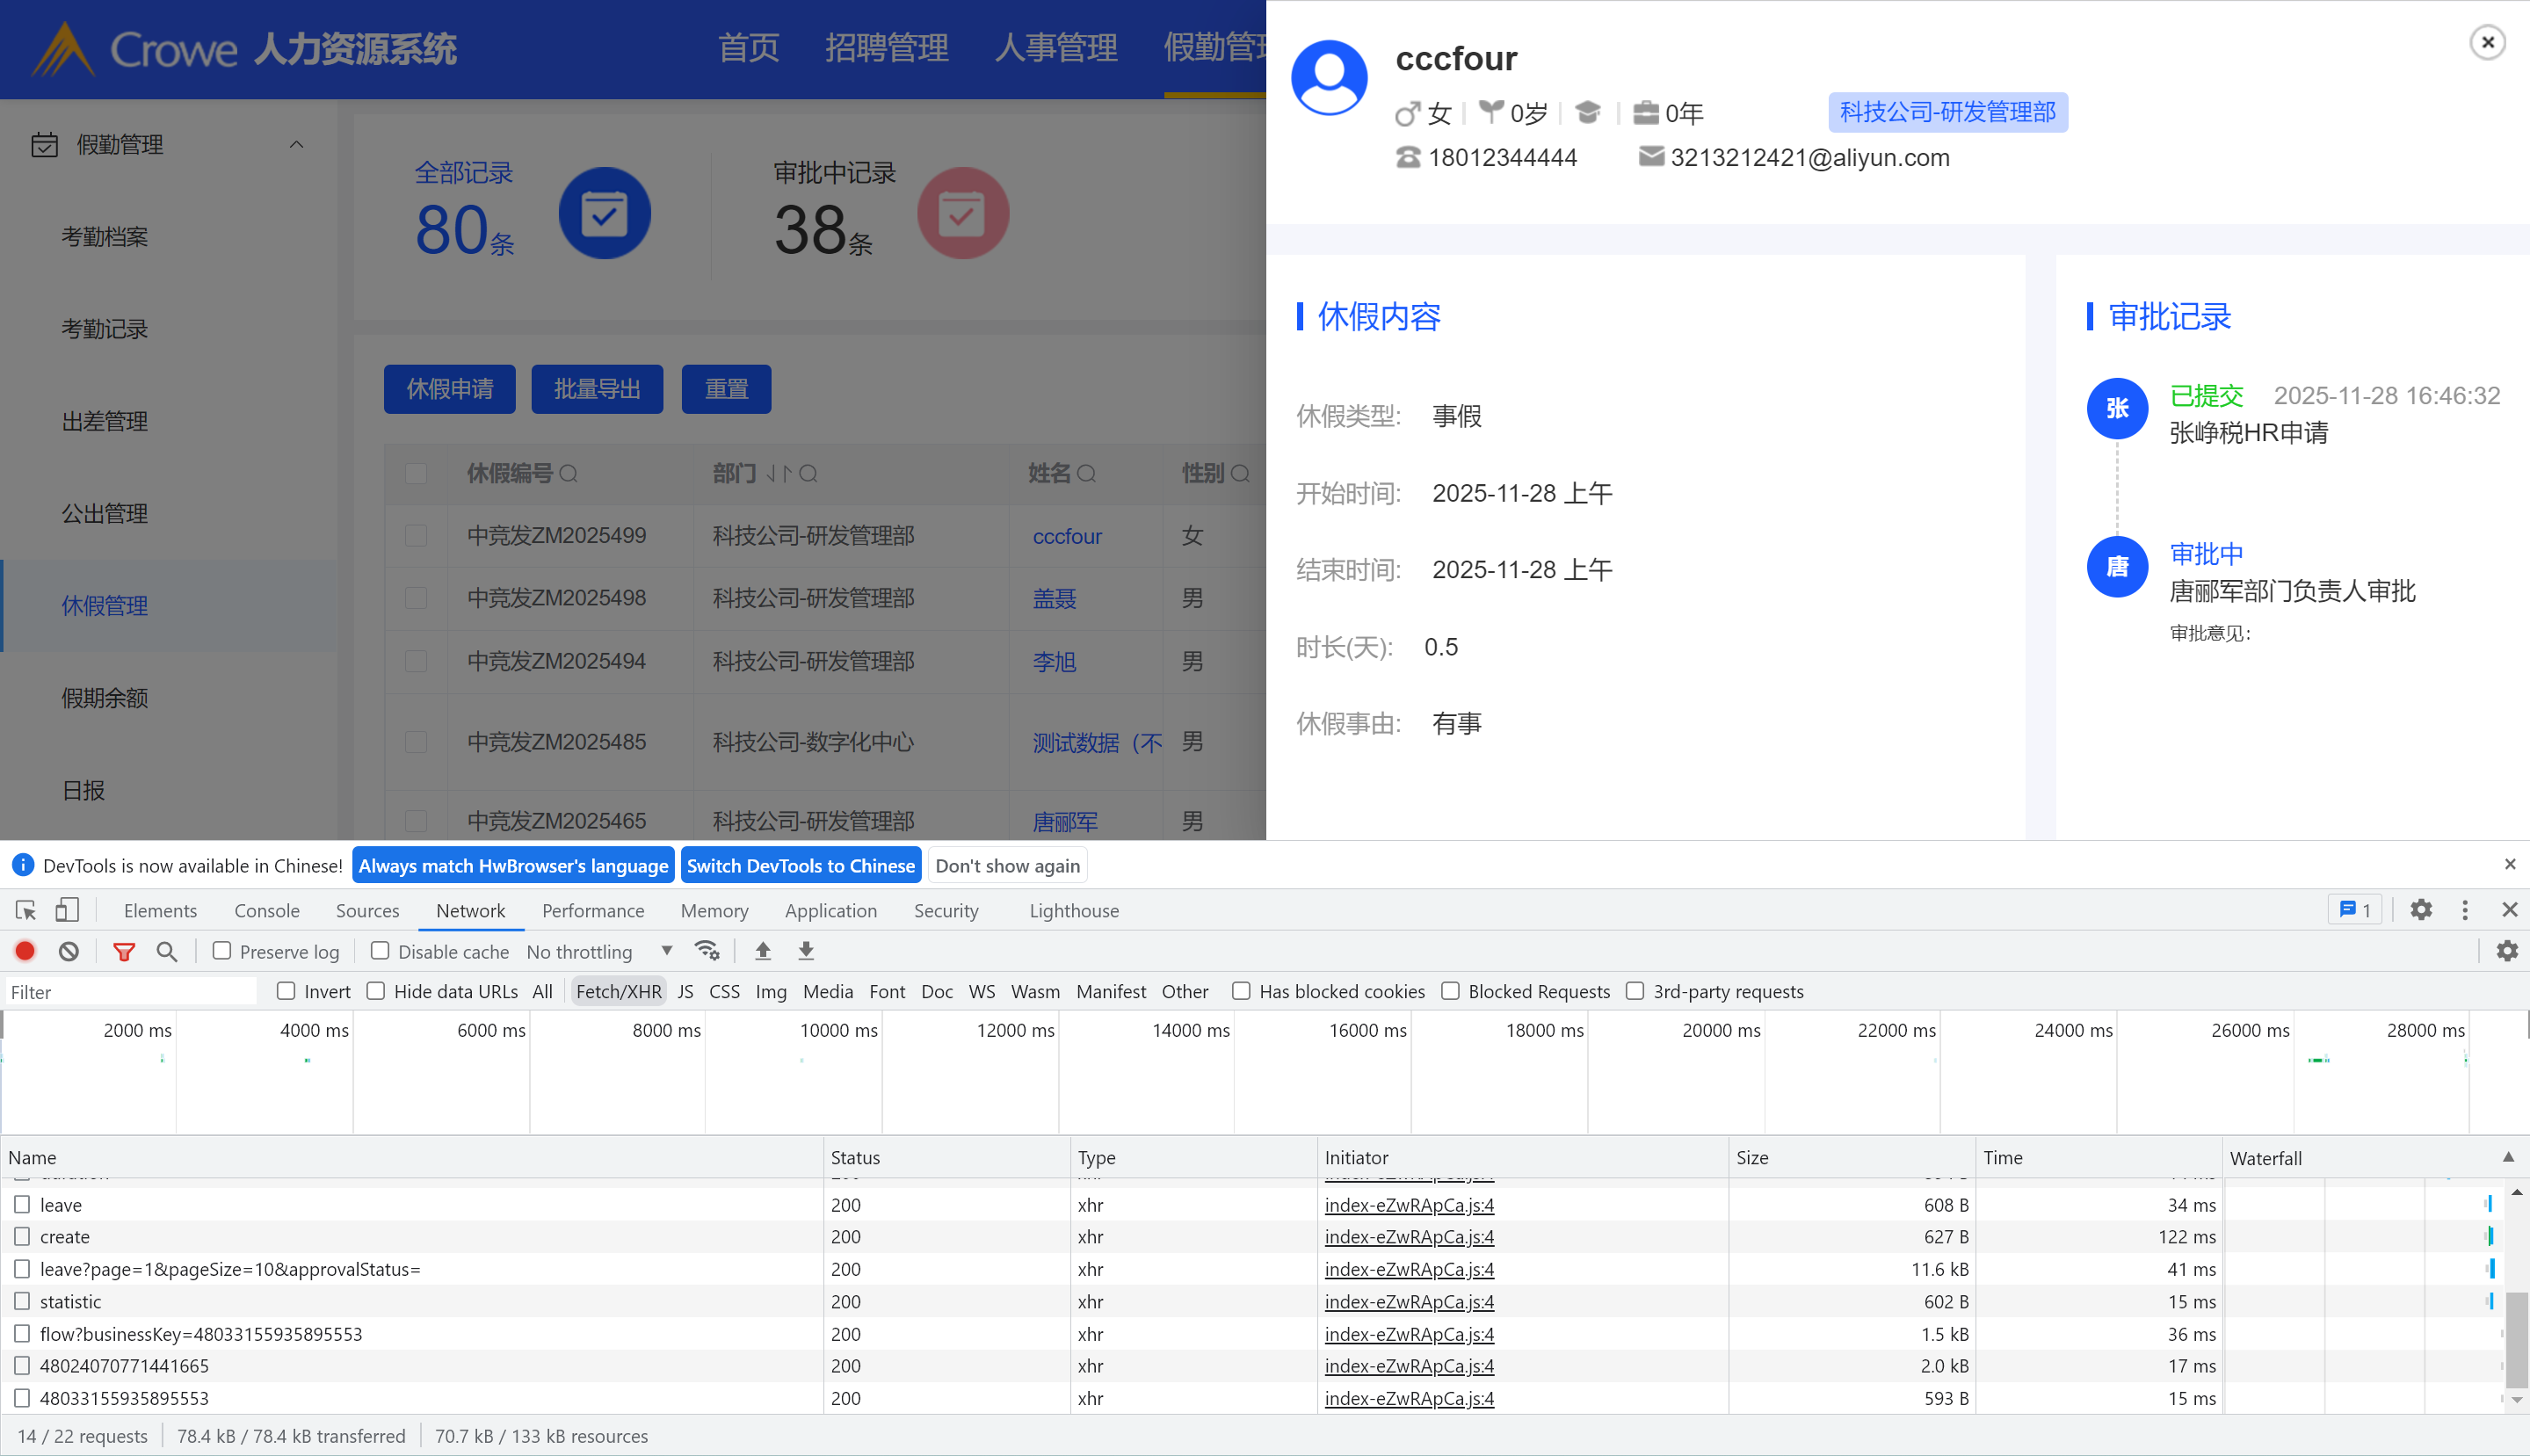
Task: Open DevTools more options menu
Action: pos(2465,910)
